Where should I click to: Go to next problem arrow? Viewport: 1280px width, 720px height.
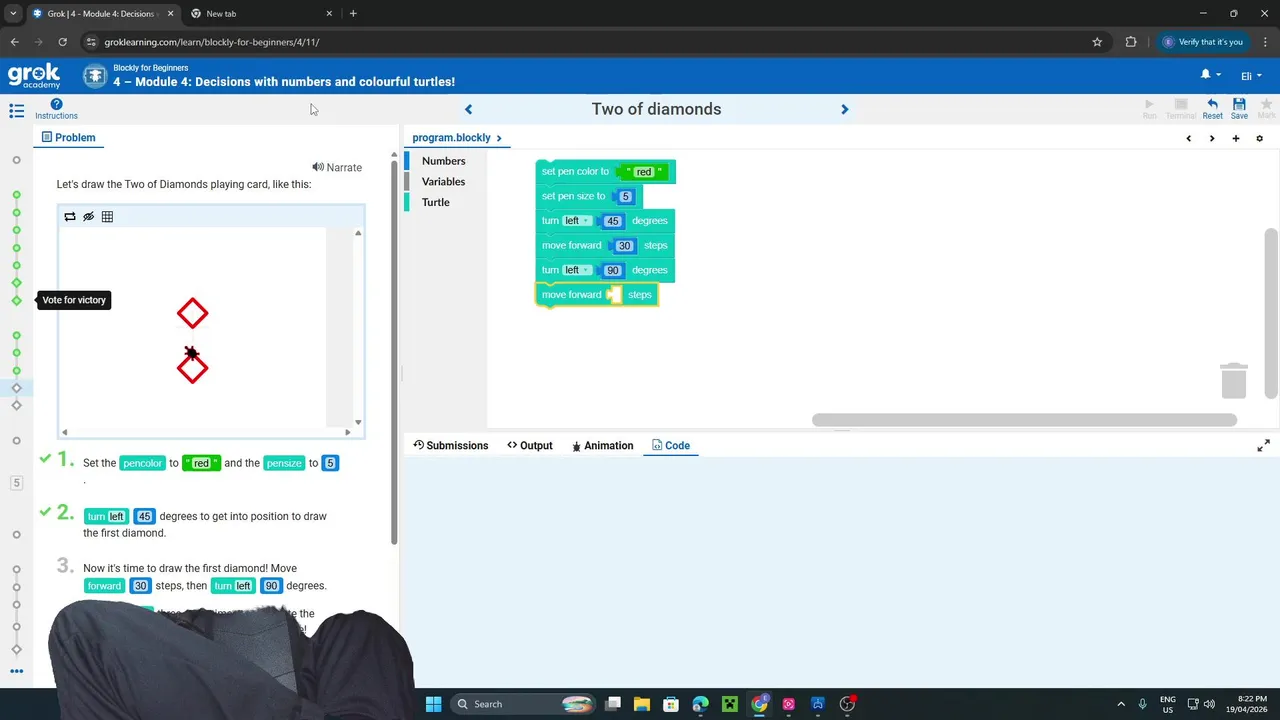844,109
